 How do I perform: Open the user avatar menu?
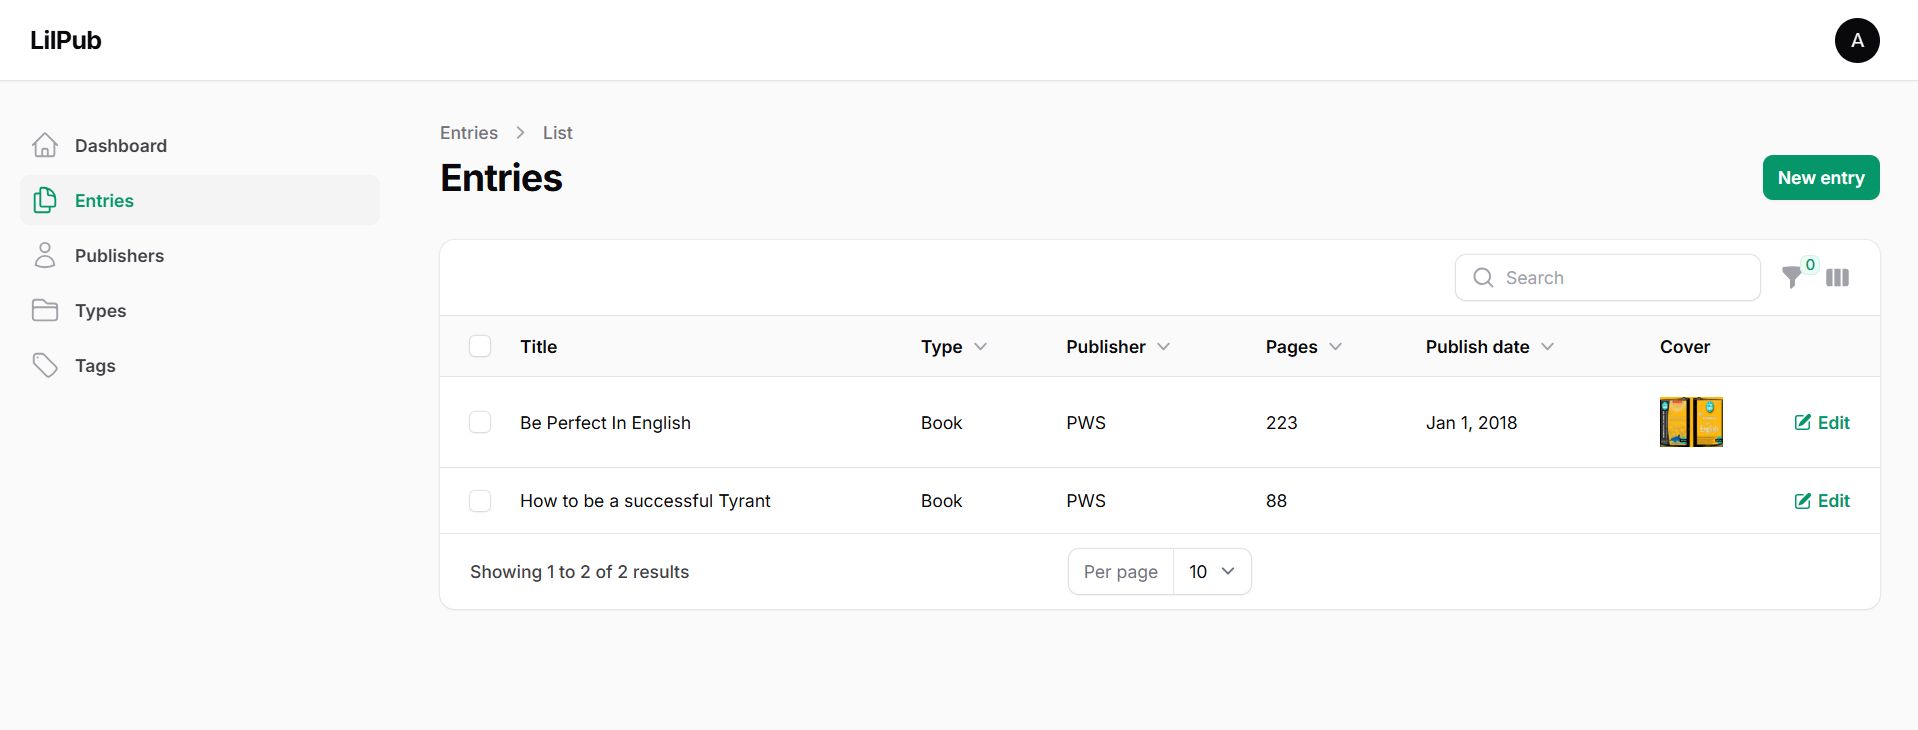1856,41
